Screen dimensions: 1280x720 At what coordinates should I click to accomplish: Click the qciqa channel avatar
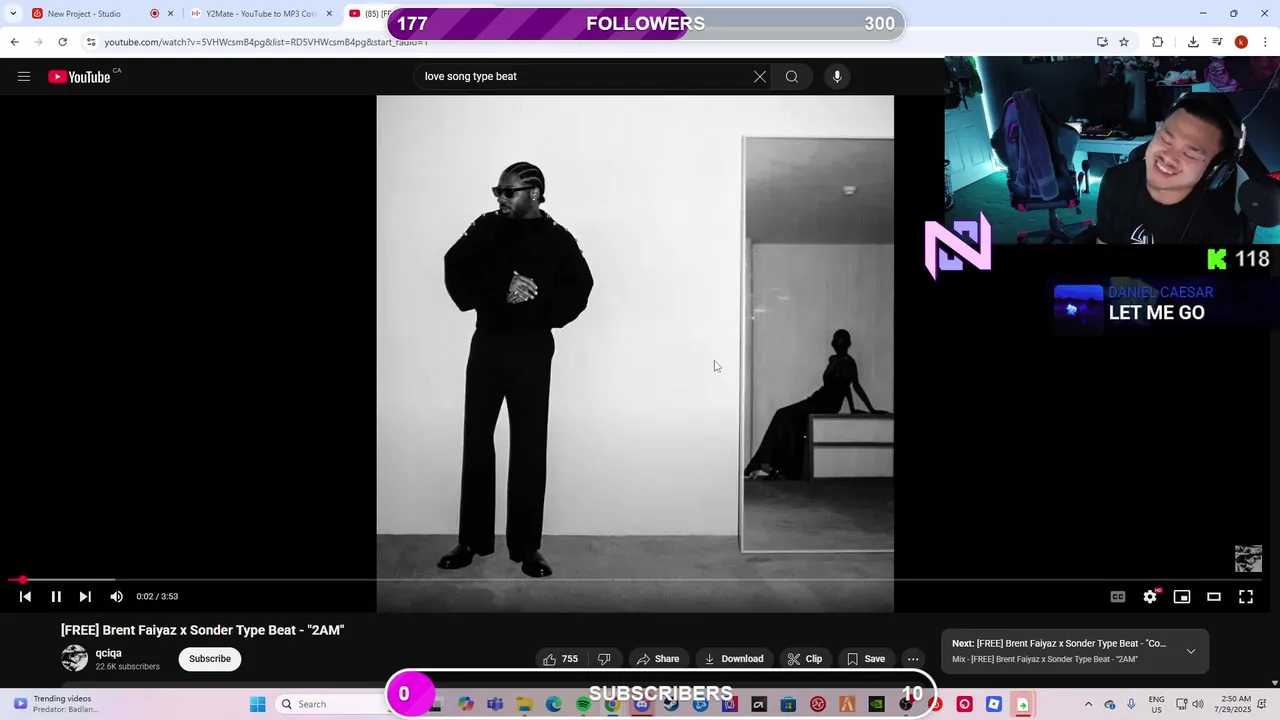(74, 658)
